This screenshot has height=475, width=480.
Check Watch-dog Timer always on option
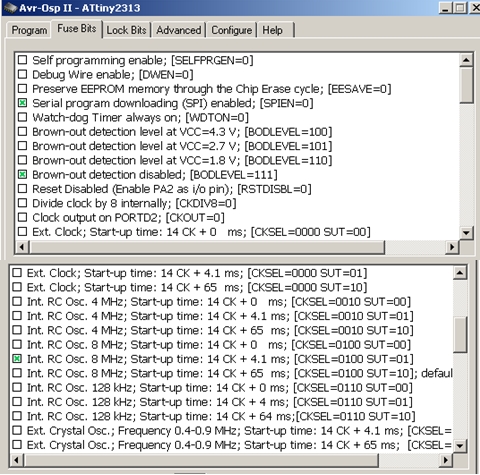coord(22,117)
